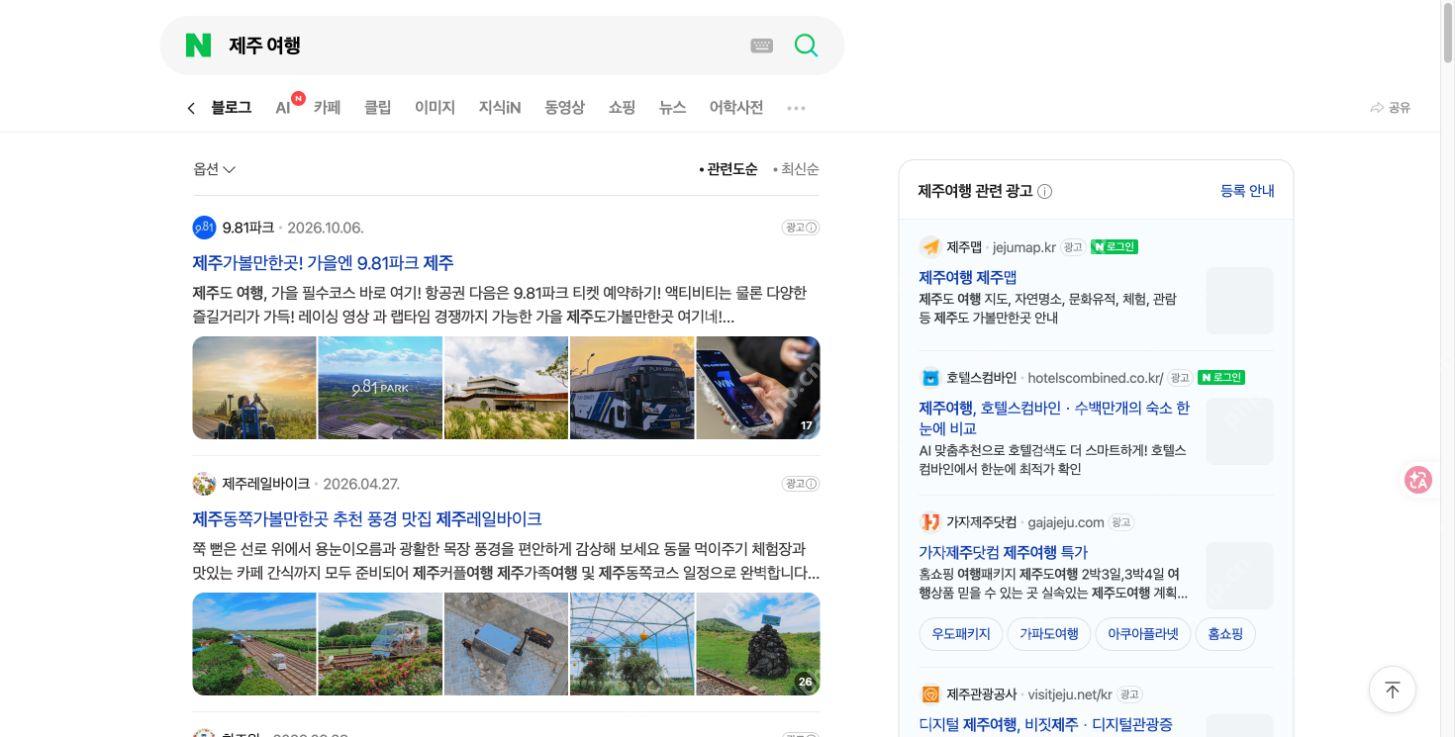Open the three-dot more tabs menu
This screenshot has width=1455, height=737.
point(796,108)
